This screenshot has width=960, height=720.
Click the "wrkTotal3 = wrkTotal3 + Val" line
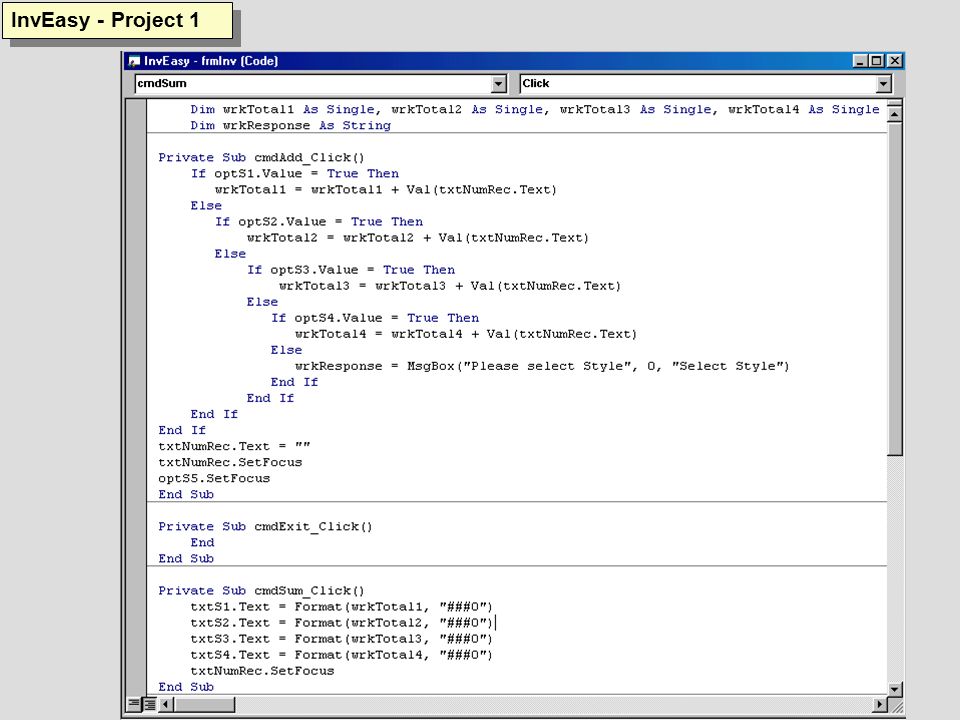click(450, 286)
